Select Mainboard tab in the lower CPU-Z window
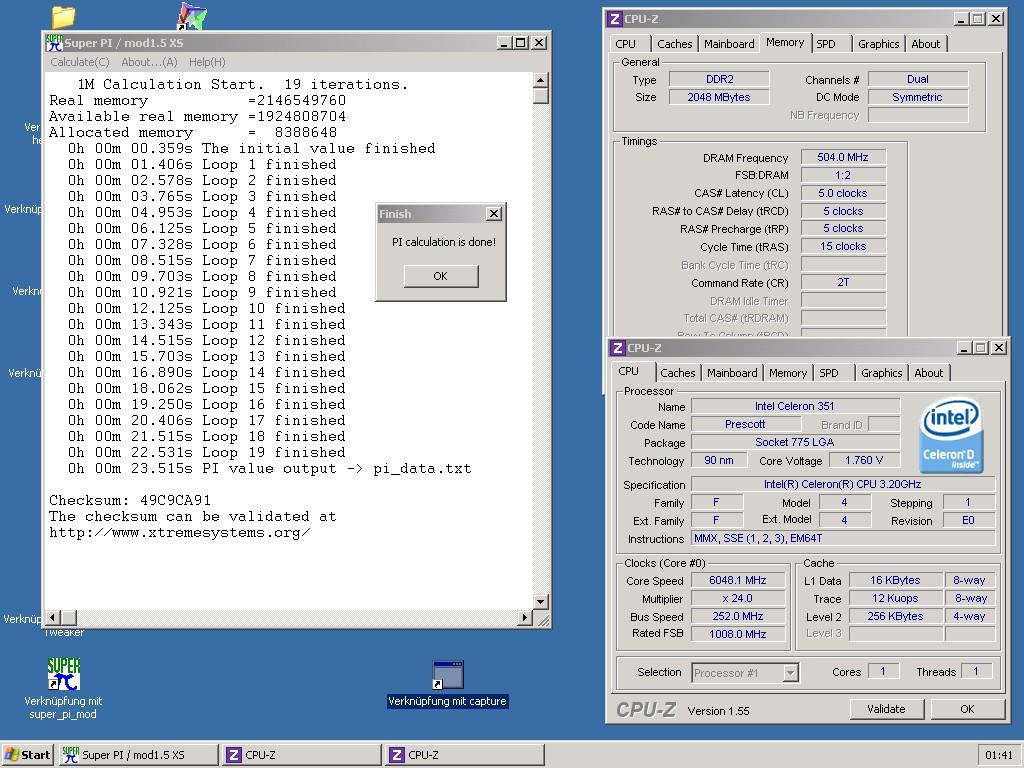This screenshot has width=1024, height=768. [732, 373]
